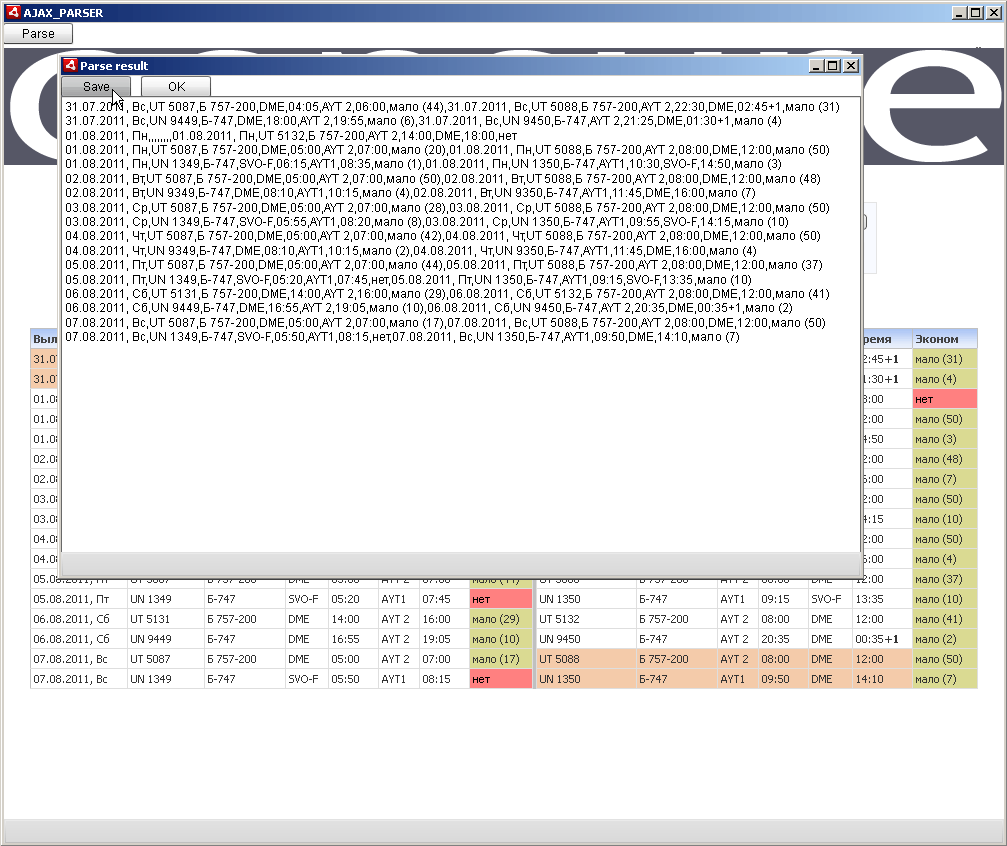Viewport: 1007px width, 846px height.
Task: Click the мало (7) cell in last row
Action: (945, 679)
